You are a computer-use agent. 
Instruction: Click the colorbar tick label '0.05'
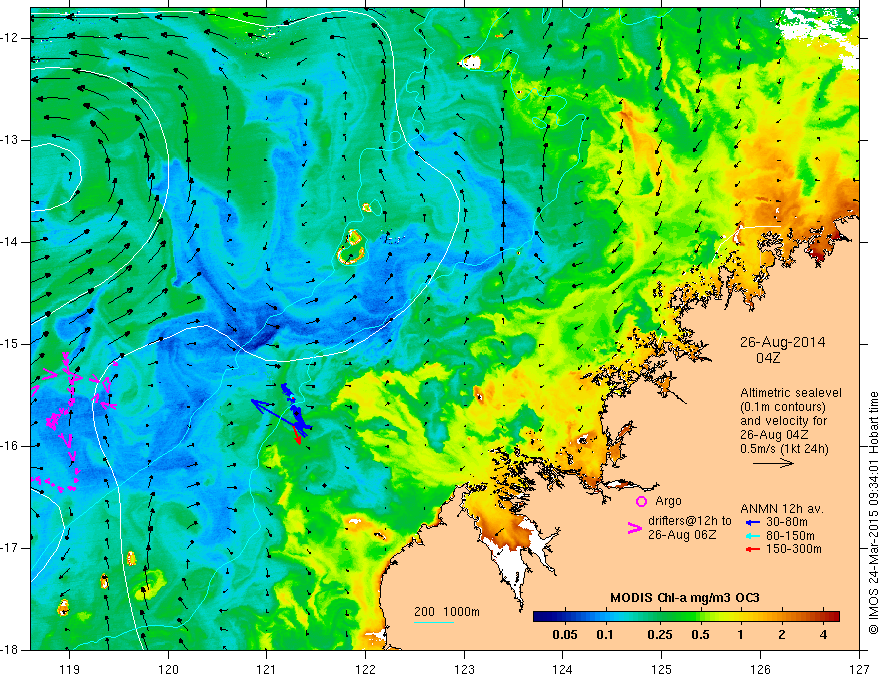click(565, 635)
